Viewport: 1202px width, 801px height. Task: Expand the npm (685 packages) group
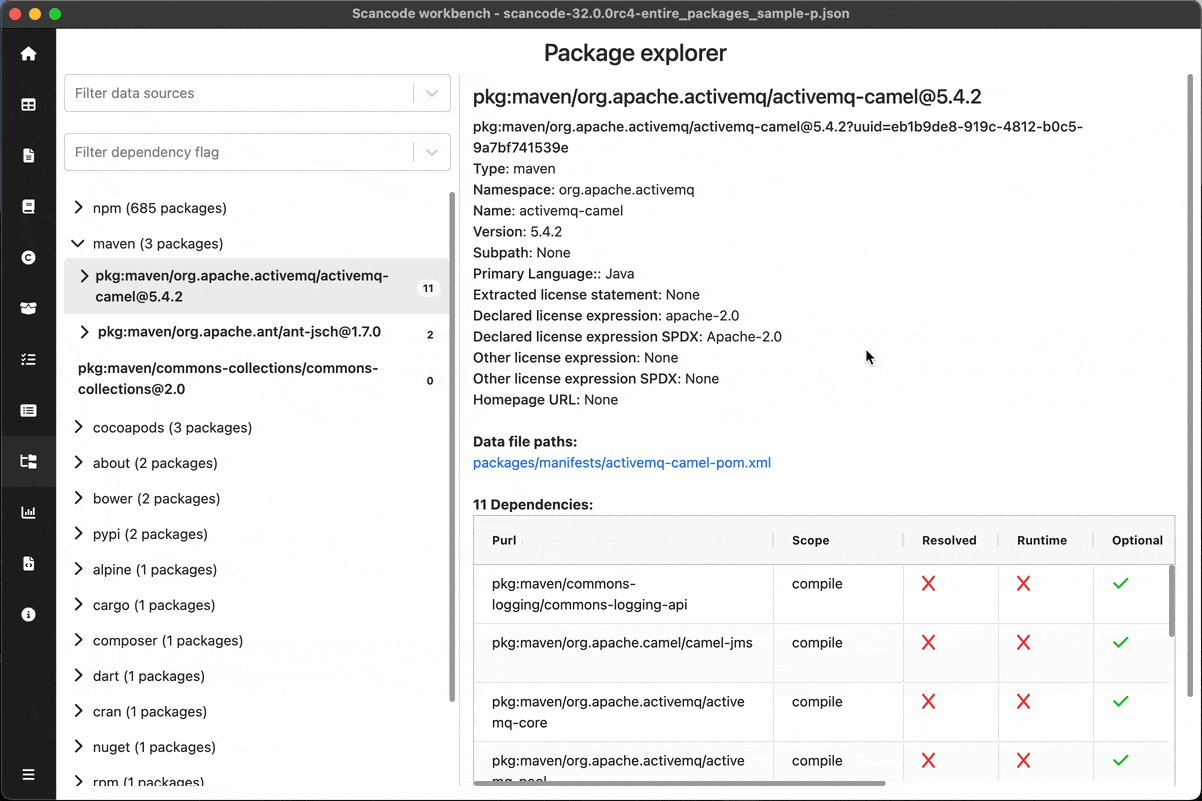click(78, 208)
